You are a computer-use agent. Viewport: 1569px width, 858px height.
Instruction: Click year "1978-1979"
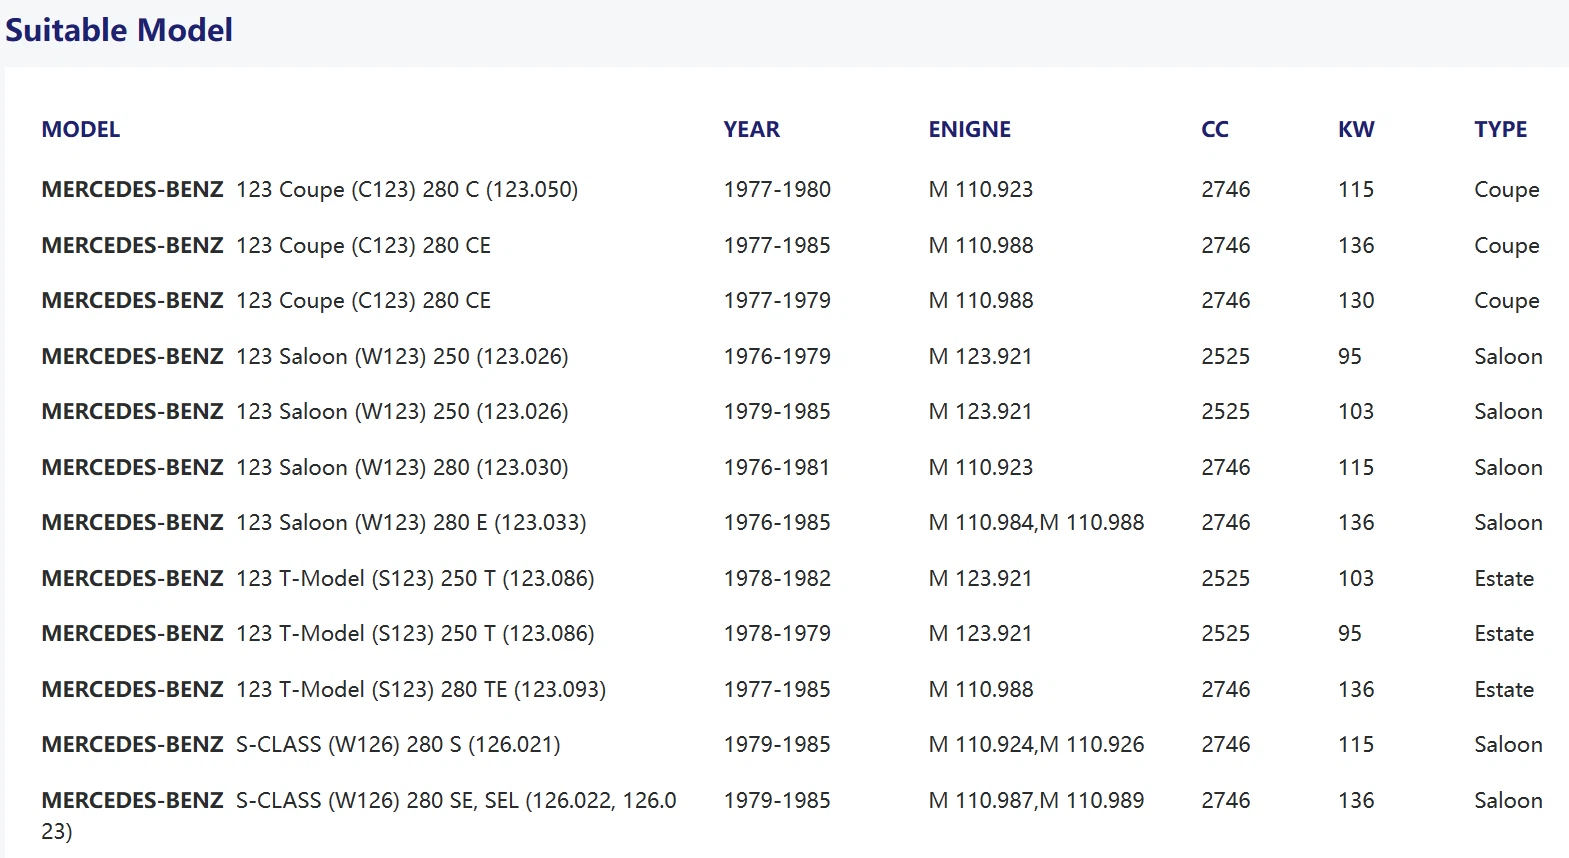pos(777,633)
